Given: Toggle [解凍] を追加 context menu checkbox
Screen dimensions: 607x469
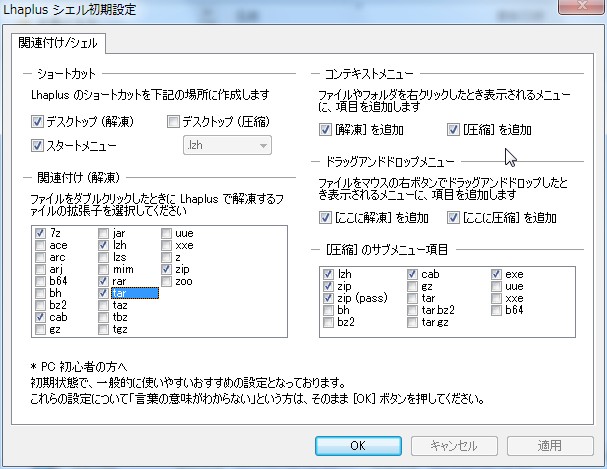Looking at the screenshot, I should [325, 130].
